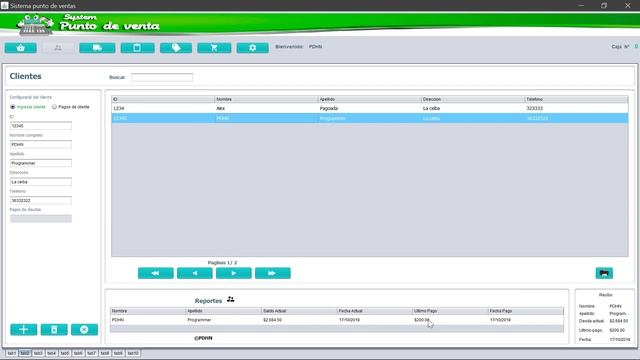Click the Nombre column header in clients table
The image size is (640, 360).
click(x=266, y=99)
